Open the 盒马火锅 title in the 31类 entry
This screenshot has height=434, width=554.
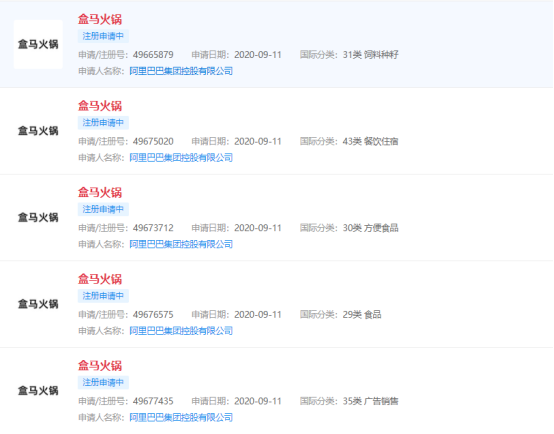pos(100,19)
